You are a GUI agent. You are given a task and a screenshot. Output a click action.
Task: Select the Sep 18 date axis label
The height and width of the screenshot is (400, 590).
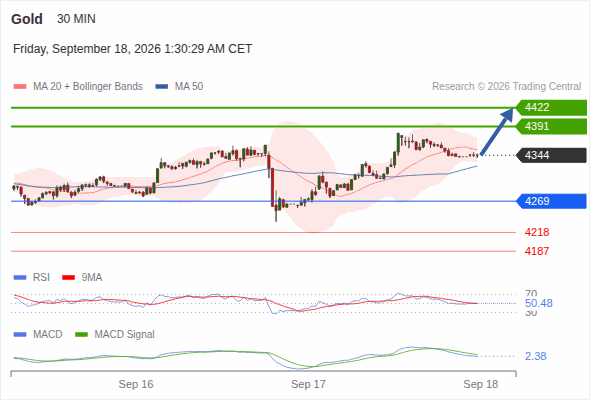[x=481, y=384]
